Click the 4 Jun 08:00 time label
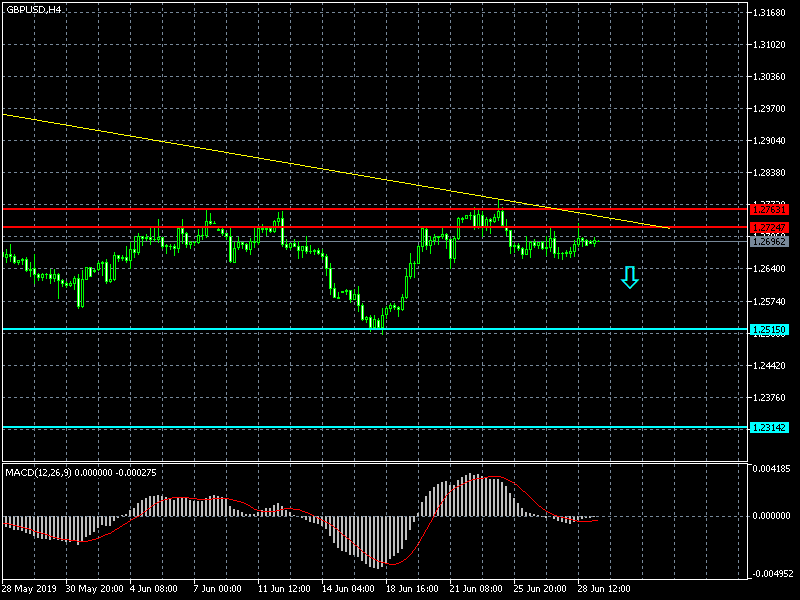This screenshot has height=600, width=800. tap(154, 589)
